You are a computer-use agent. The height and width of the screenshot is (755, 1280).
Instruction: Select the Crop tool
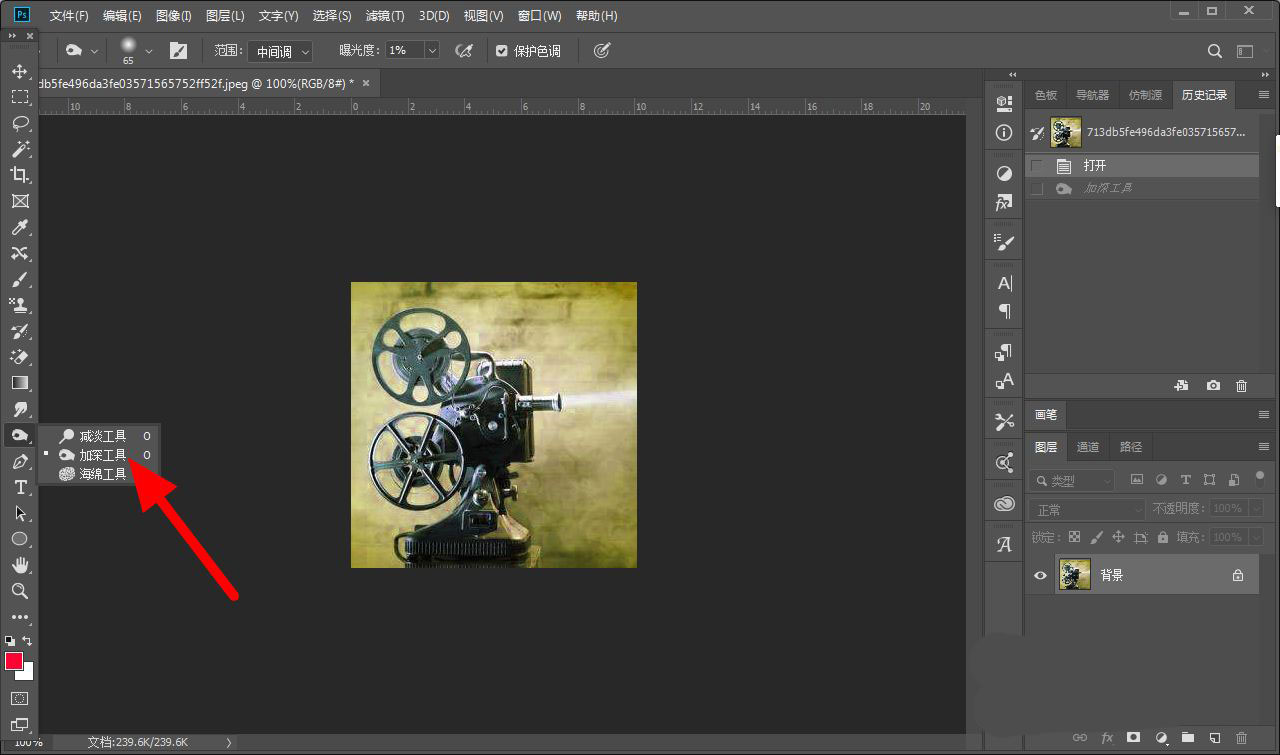point(19,175)
